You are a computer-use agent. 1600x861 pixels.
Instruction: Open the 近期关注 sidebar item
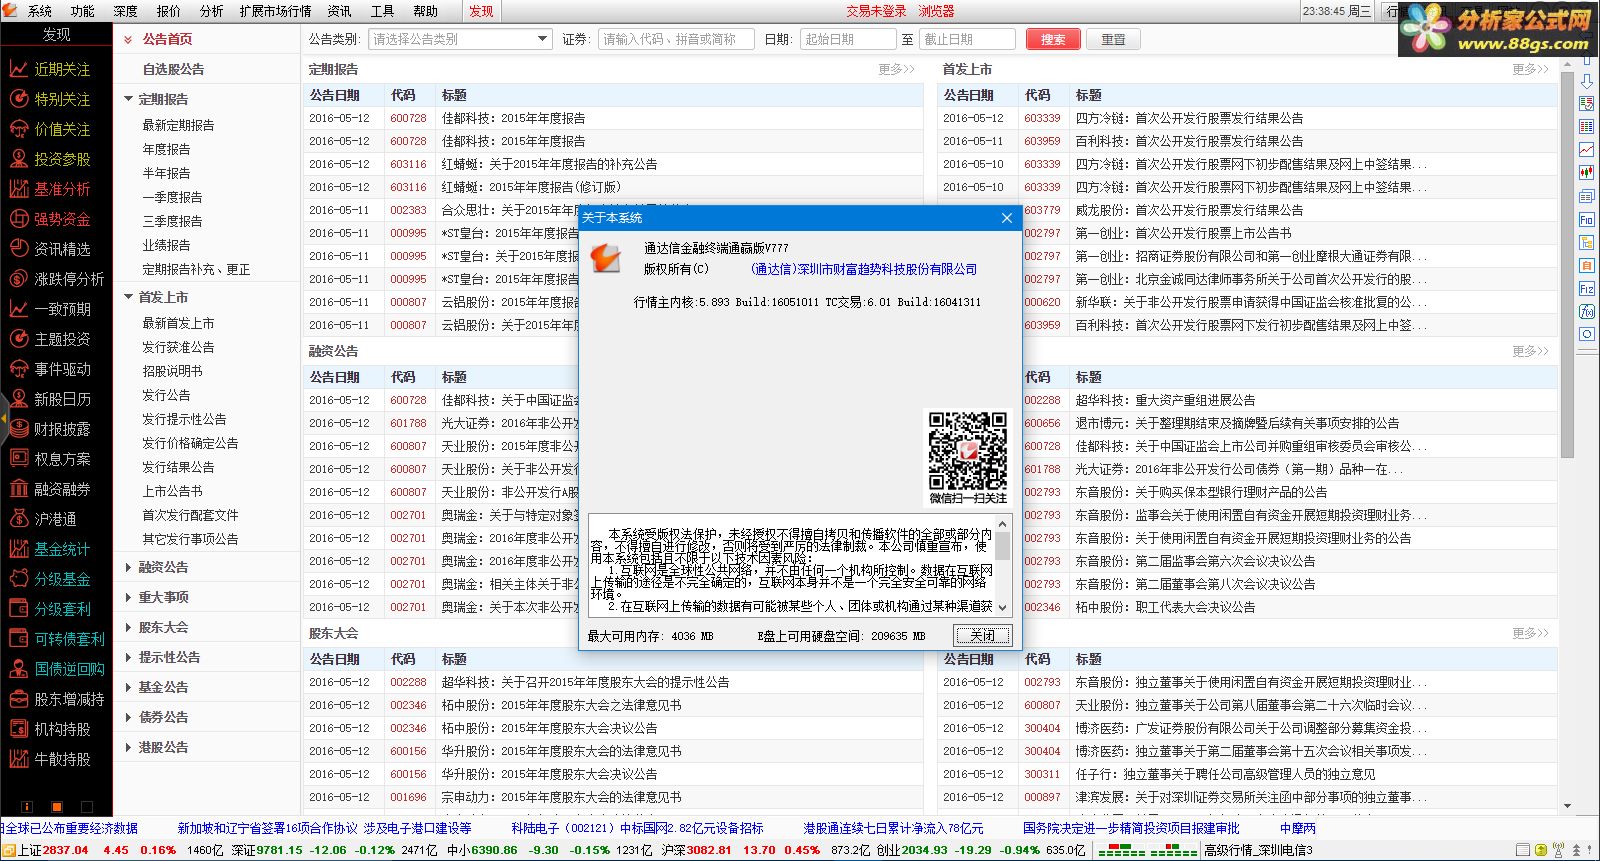pyautogui.click(x=56, y=69)
